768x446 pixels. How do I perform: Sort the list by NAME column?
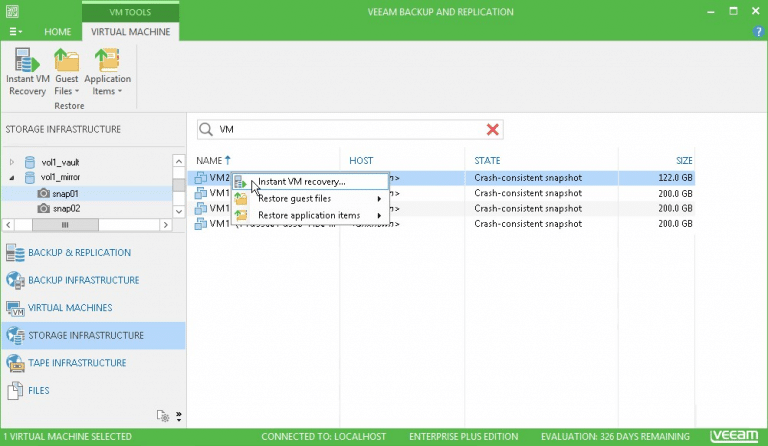pos(209,161)
